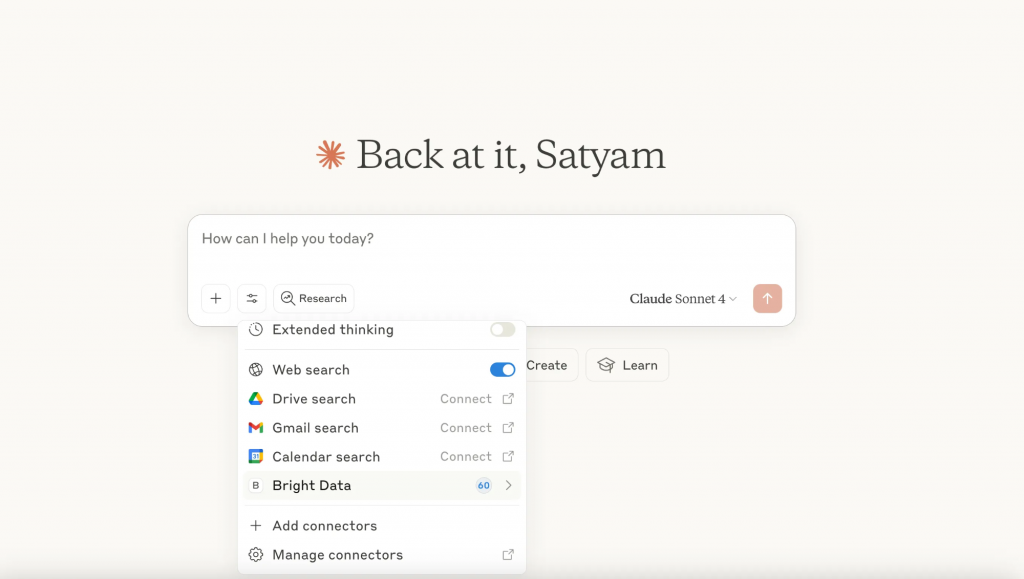Choose Calendar search from the menu
The image size is (1024, 579).
coord(382,456)
